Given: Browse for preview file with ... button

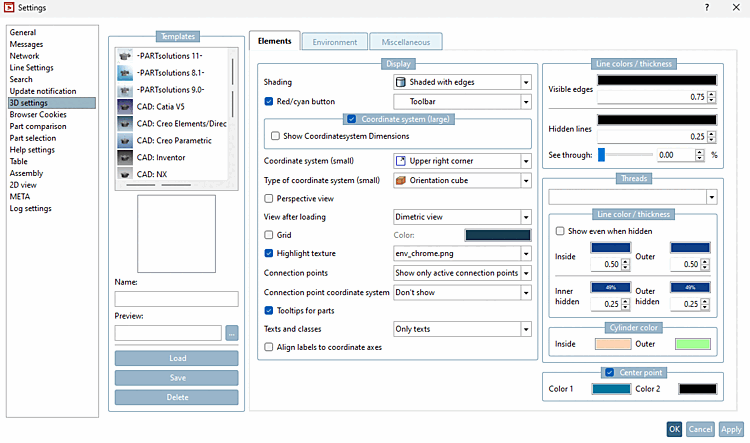Looking at the screenshot, I should (x=232, y=333).
